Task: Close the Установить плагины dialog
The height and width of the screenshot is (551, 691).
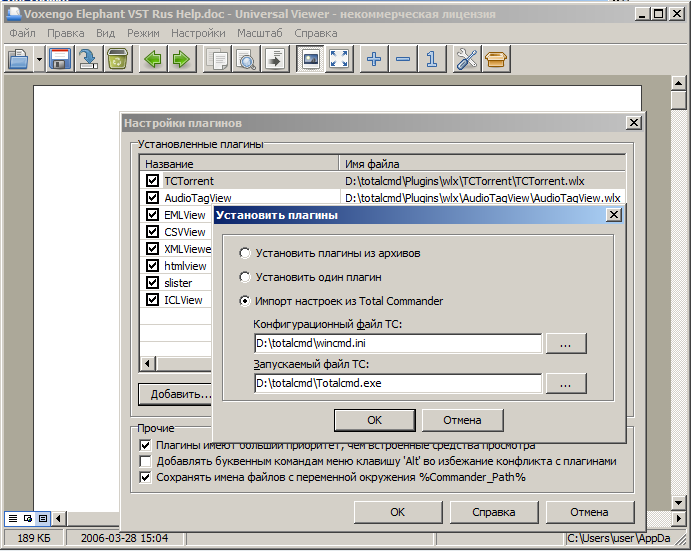Action: [614, 215]
